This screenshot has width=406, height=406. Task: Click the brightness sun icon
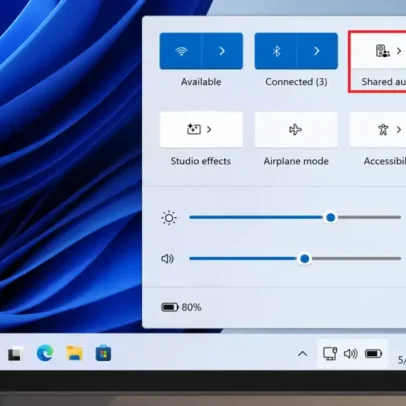click(x=169, y=218)
